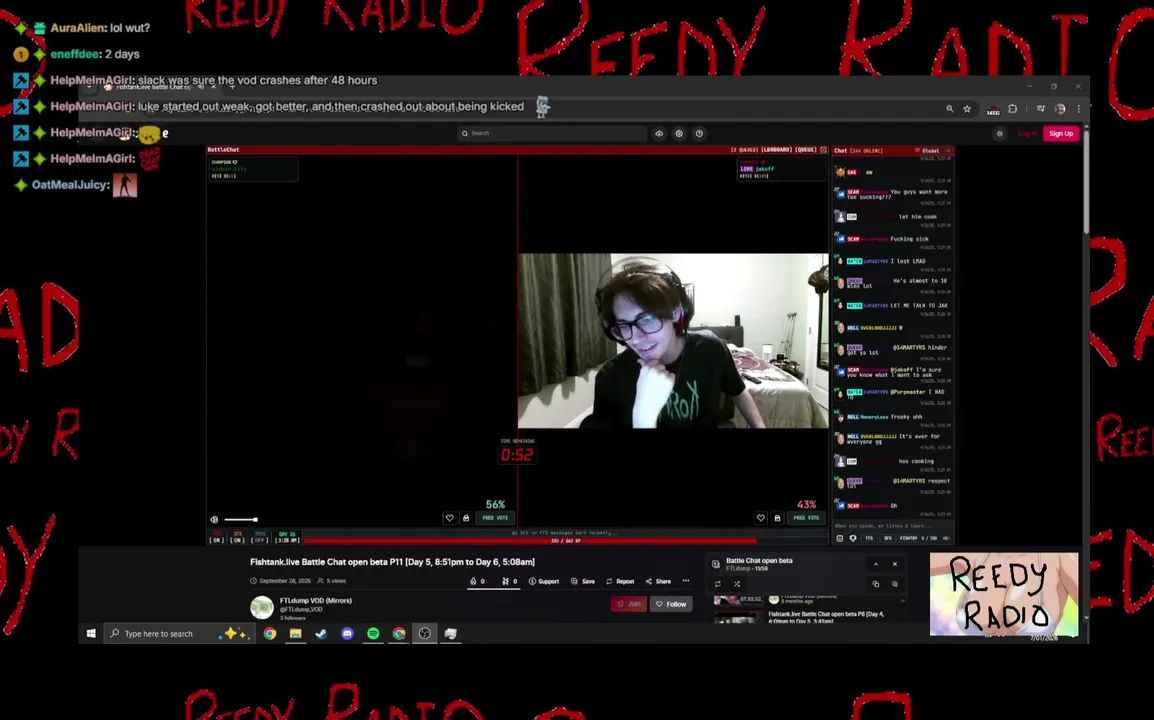This screenshot has width=1154, height=720.
Task: Open Windows taskbar Type here to search box
Action: pos(179,633)
